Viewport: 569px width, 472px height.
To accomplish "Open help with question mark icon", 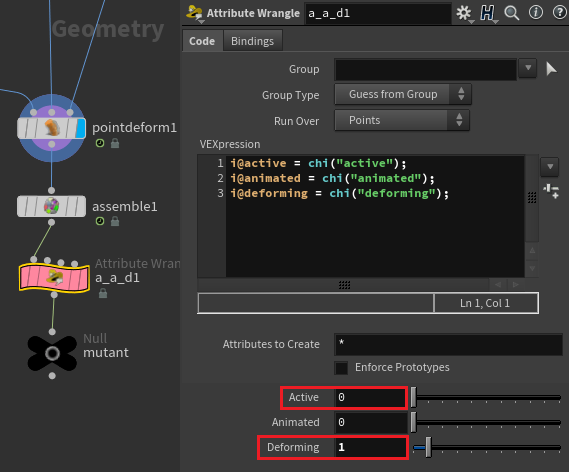I will [x=560, y=12].
